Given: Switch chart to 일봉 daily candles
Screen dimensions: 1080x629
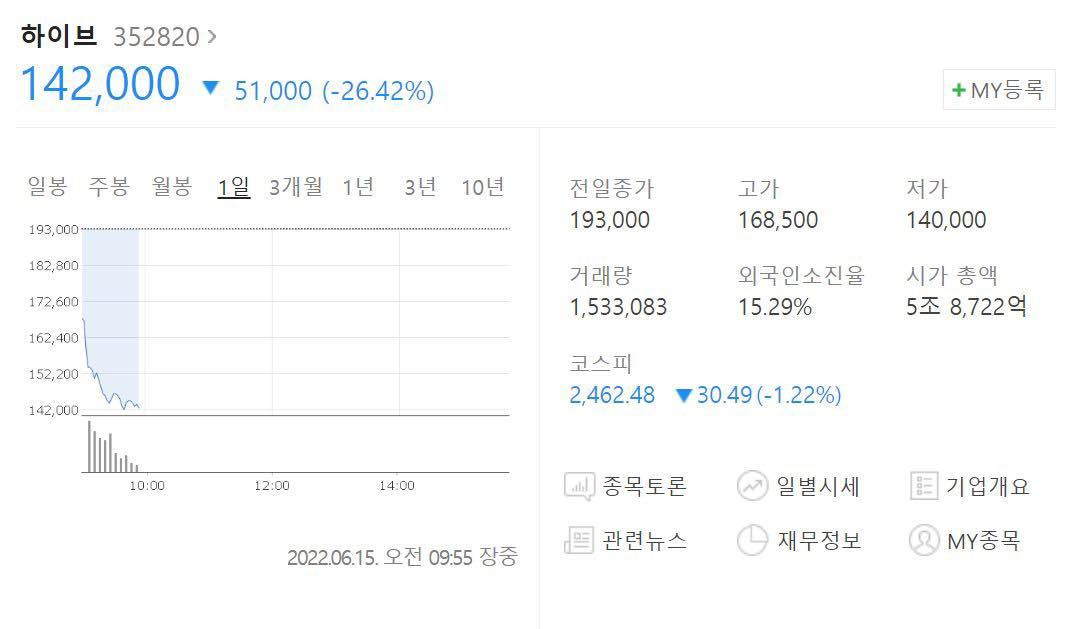Looking at the screenshot, I should [47, 187].
